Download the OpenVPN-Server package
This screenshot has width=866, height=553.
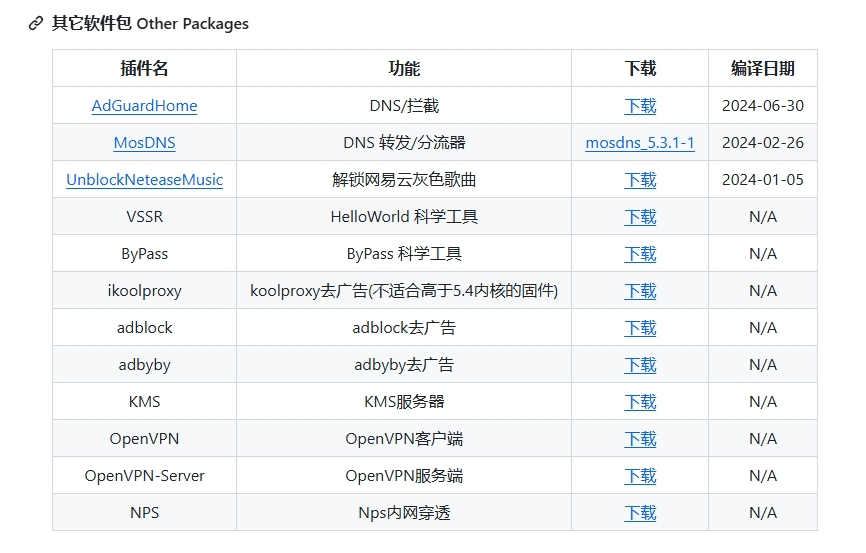(x=640, y=476)
